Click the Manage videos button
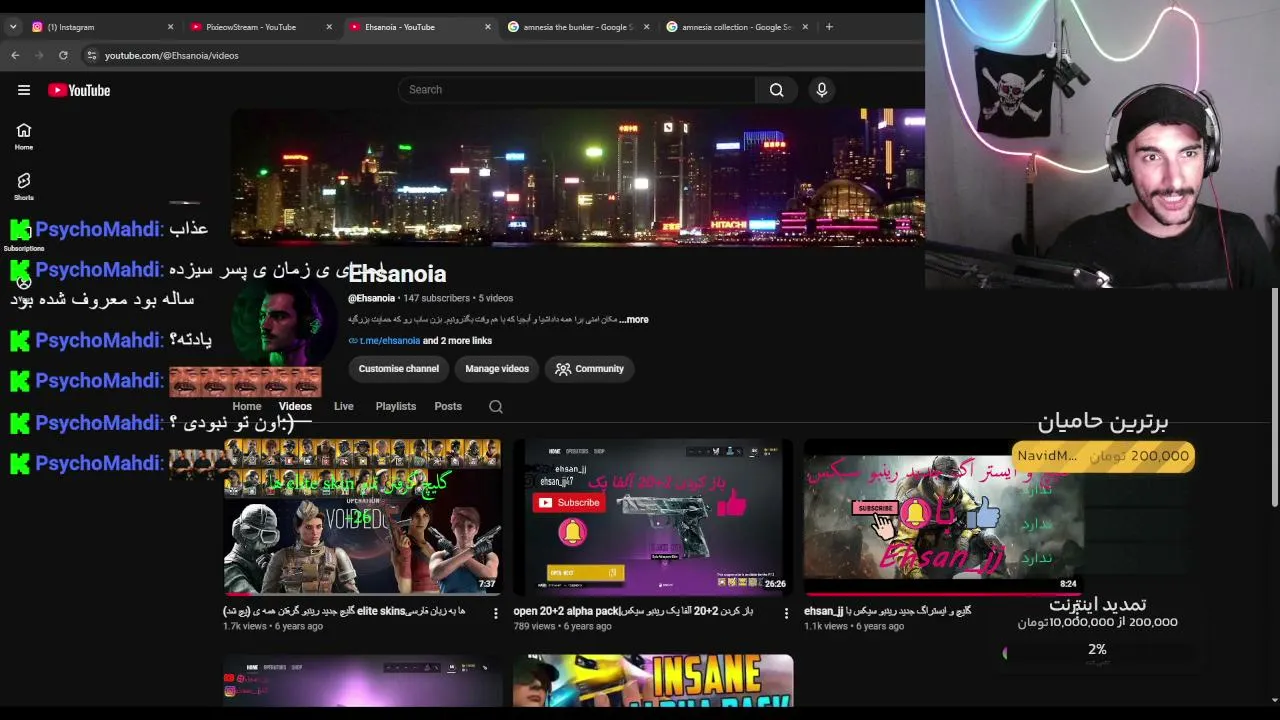The image size is (1280, 720). tap(497, 369)
